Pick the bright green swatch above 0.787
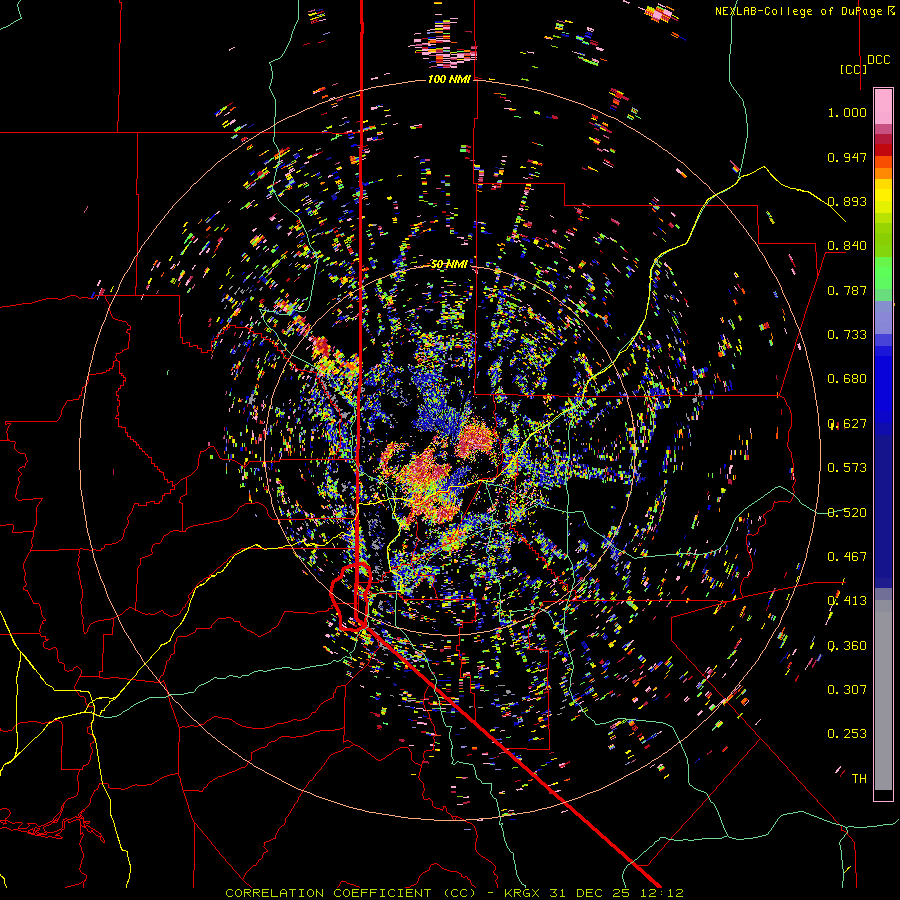Viewport: 900px width, 900px height. (883, 273)
